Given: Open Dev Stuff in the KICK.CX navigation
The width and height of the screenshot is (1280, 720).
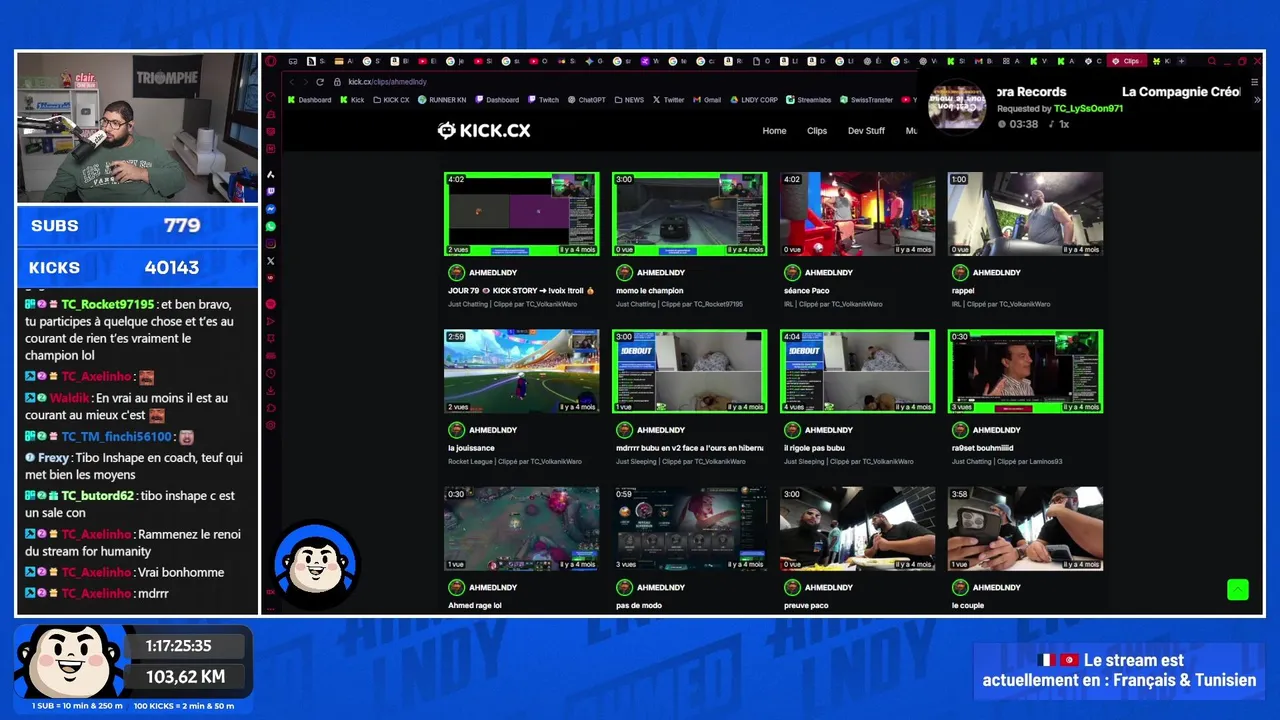Looking at the screenshot, I should point(866,131).
